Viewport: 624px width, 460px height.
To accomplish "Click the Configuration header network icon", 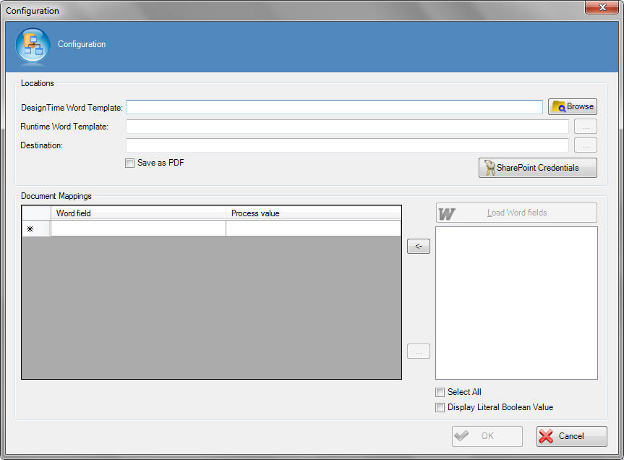I will [32, 45].
